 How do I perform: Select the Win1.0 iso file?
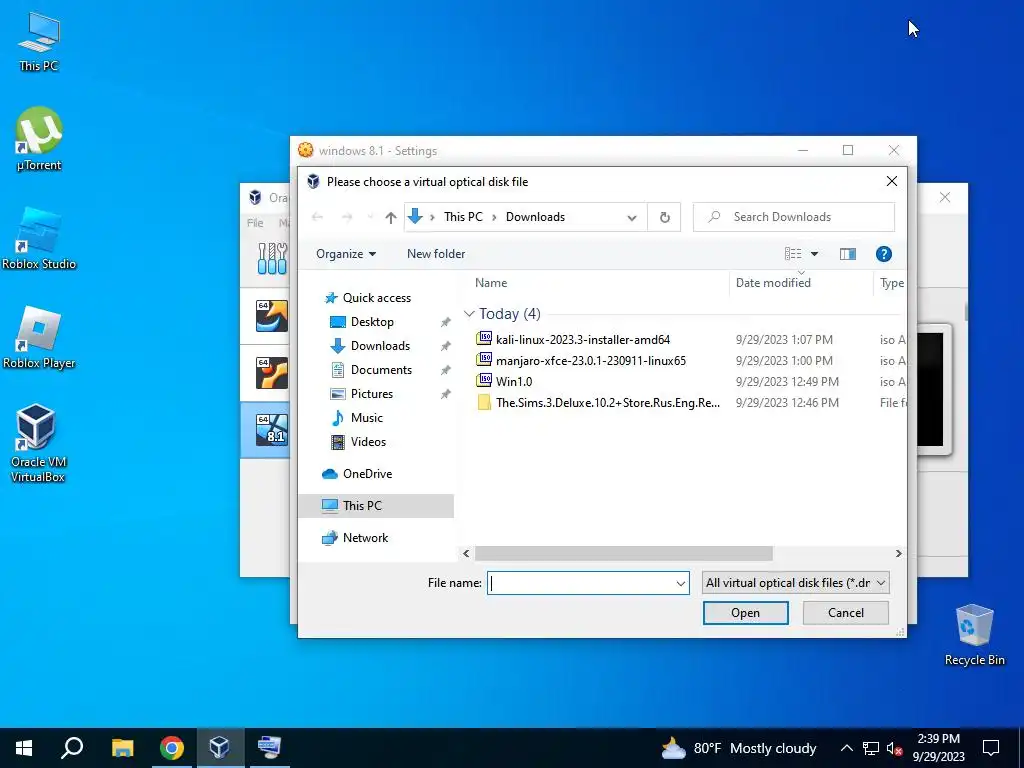tap(514, 381)
